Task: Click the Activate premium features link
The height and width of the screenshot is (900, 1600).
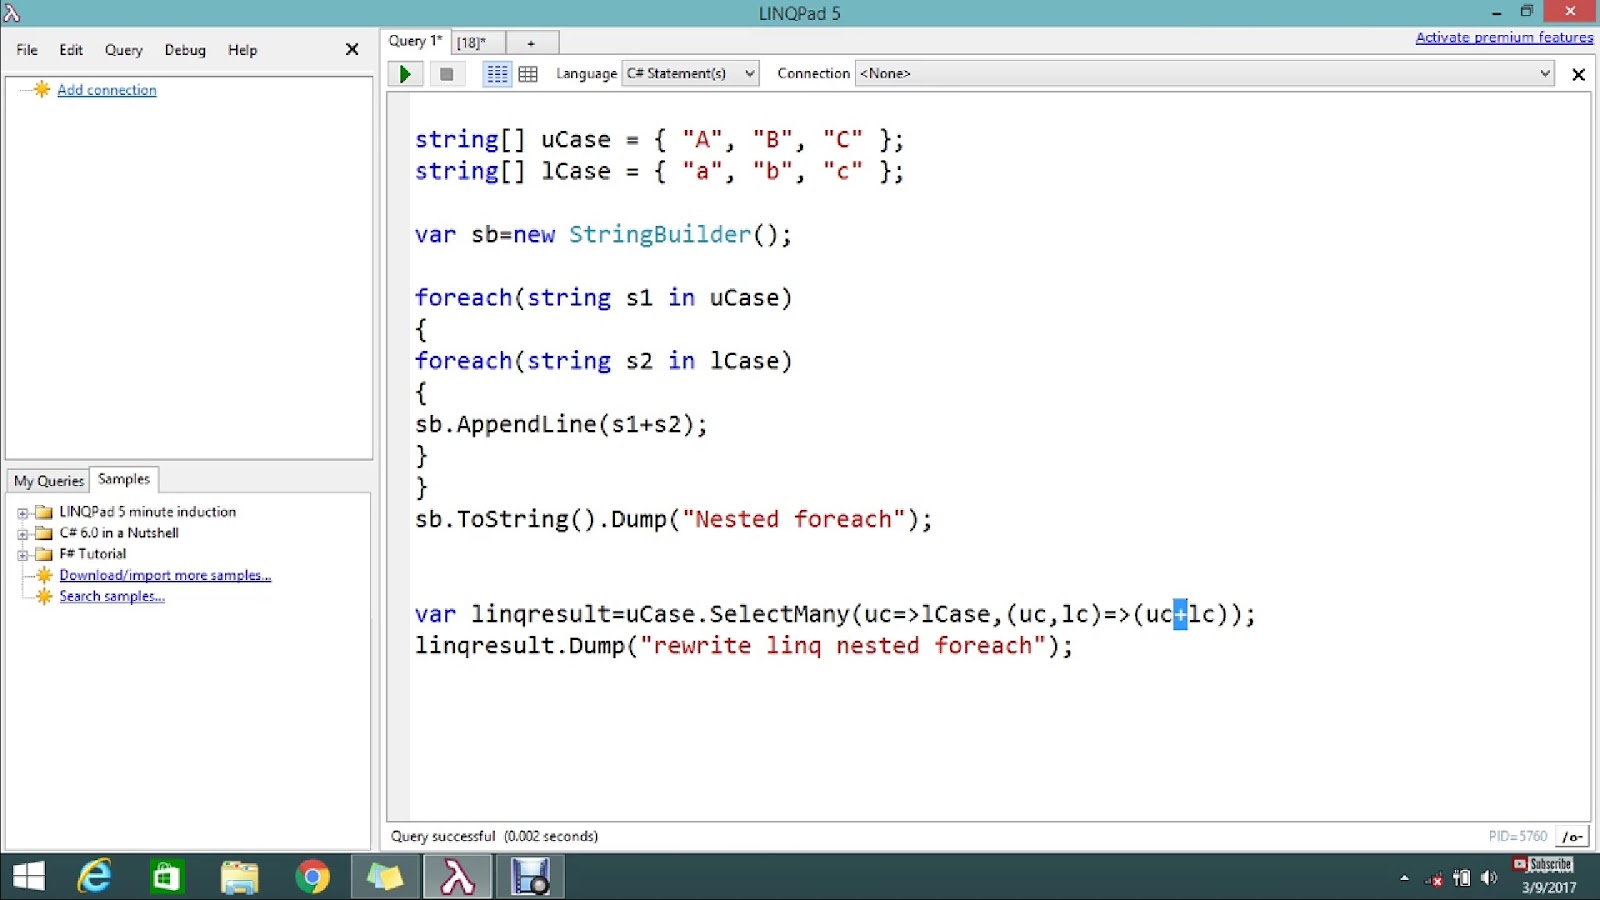Action: 1504,37
